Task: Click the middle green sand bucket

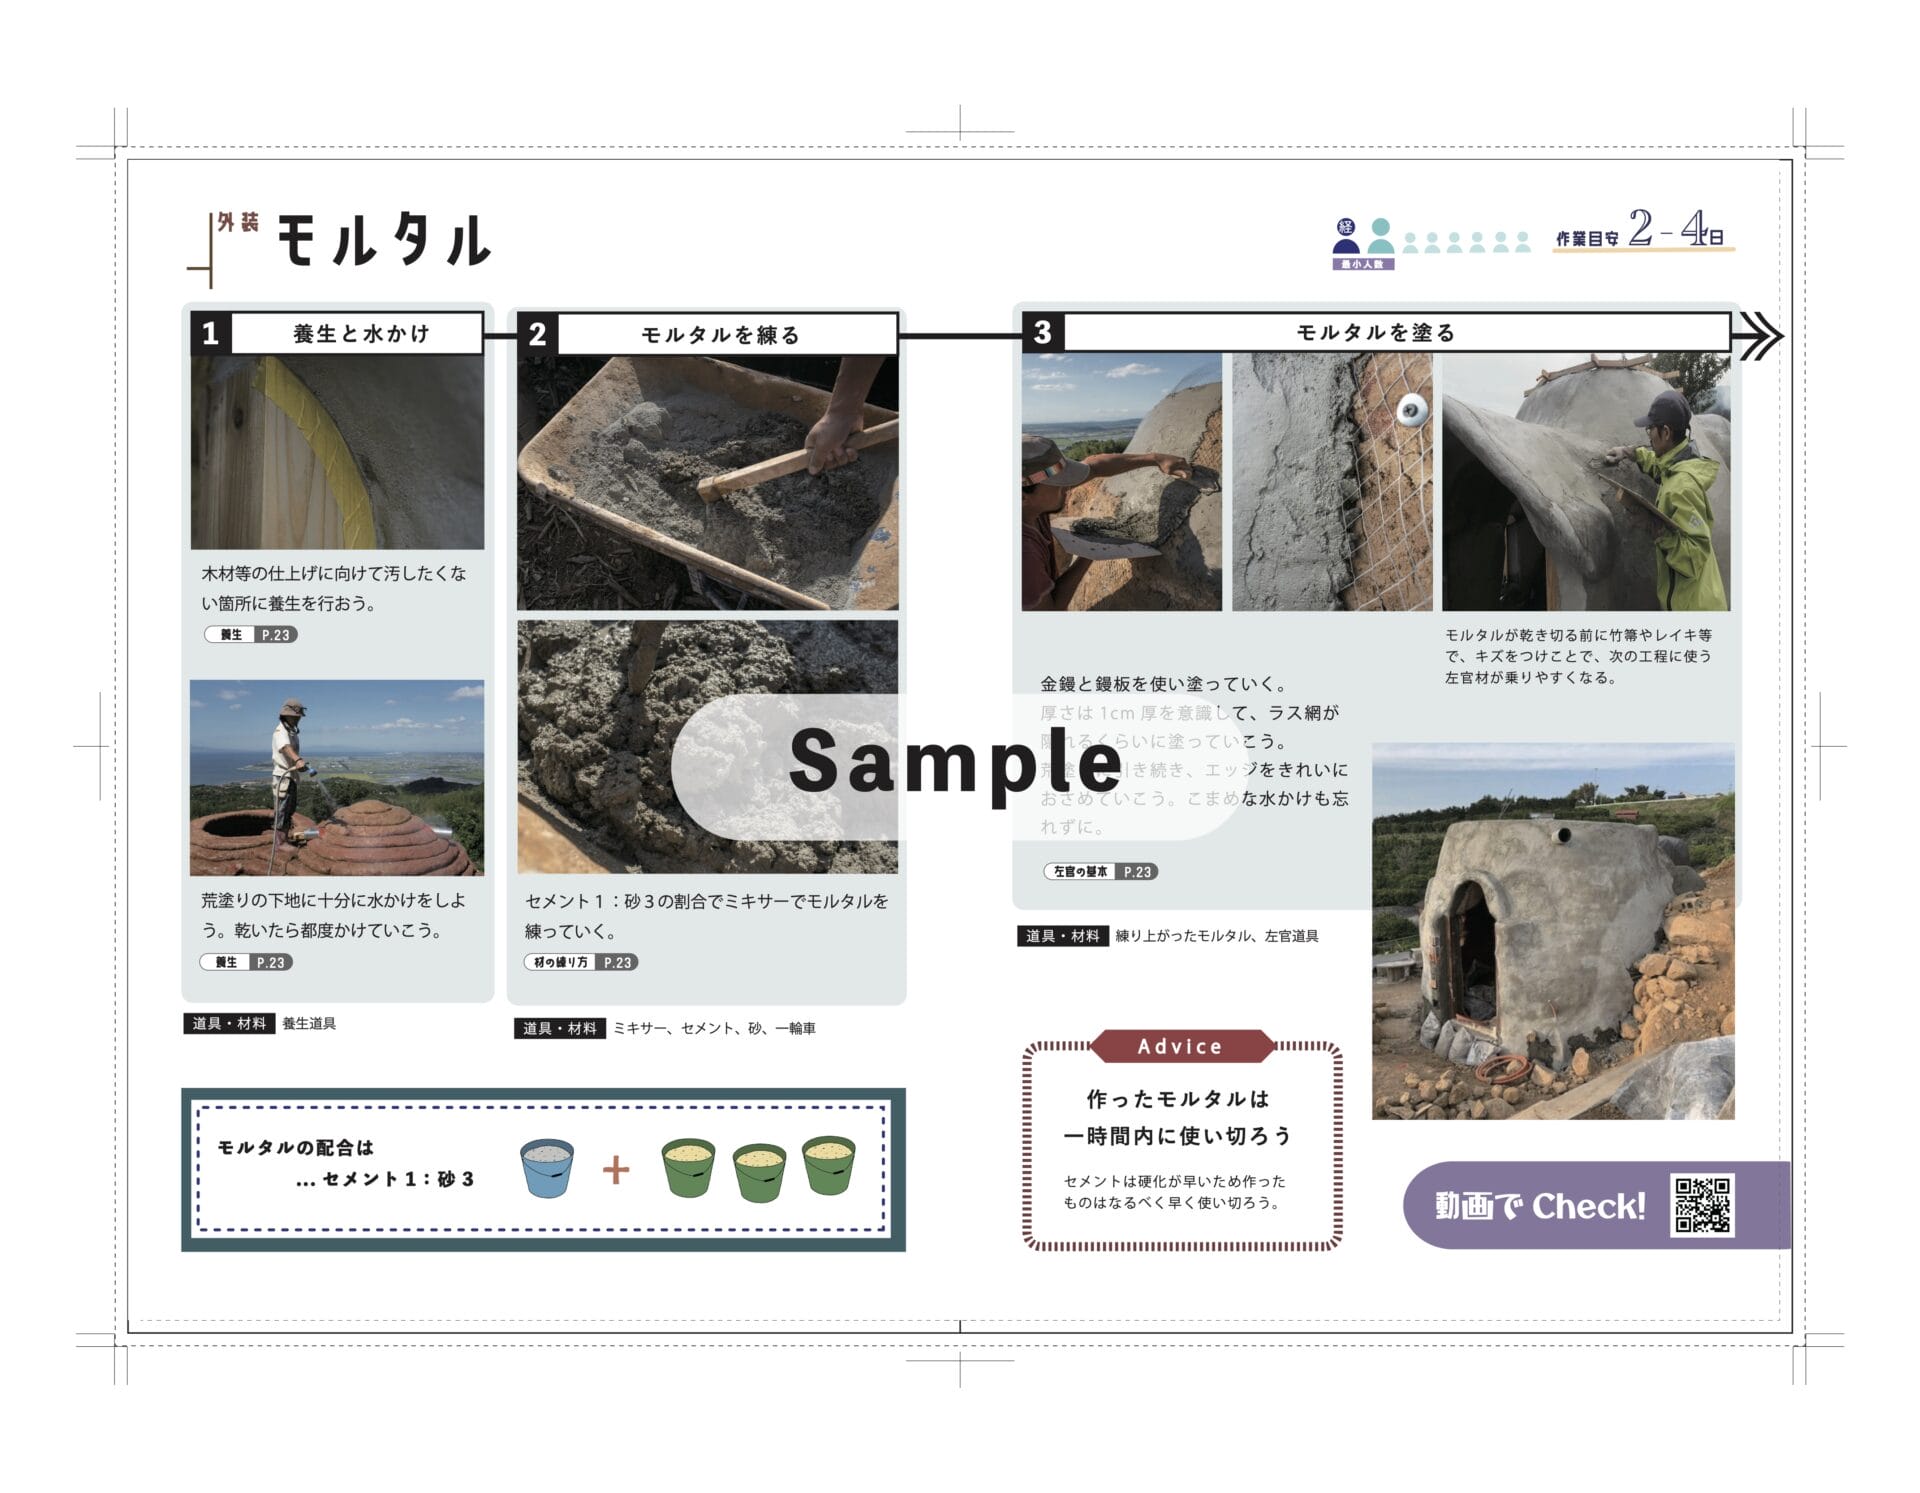Action: click(x=759, y=1172)
